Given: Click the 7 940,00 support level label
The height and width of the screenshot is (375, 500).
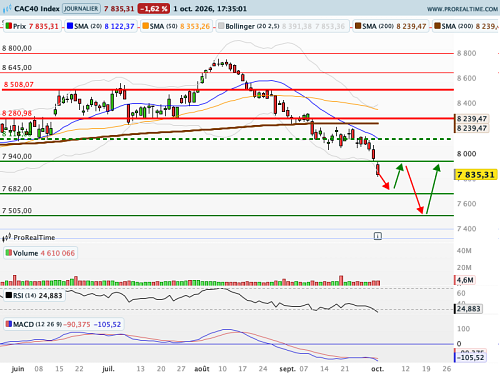Looking at the screenshot, I should (x=17, y=156).
